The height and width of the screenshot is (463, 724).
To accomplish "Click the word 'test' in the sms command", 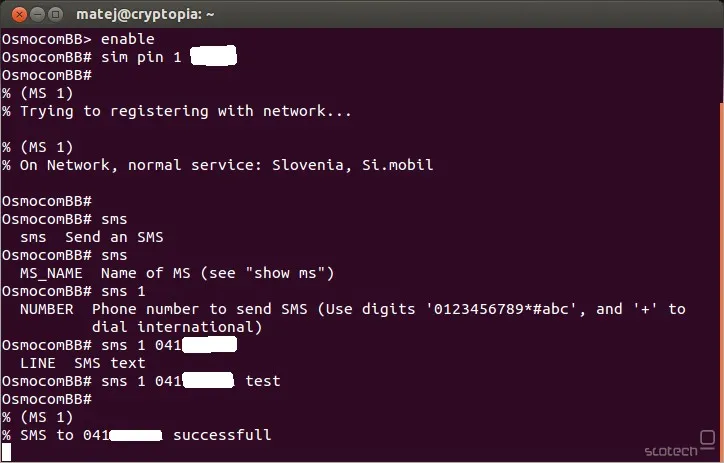I will point(263,381).
